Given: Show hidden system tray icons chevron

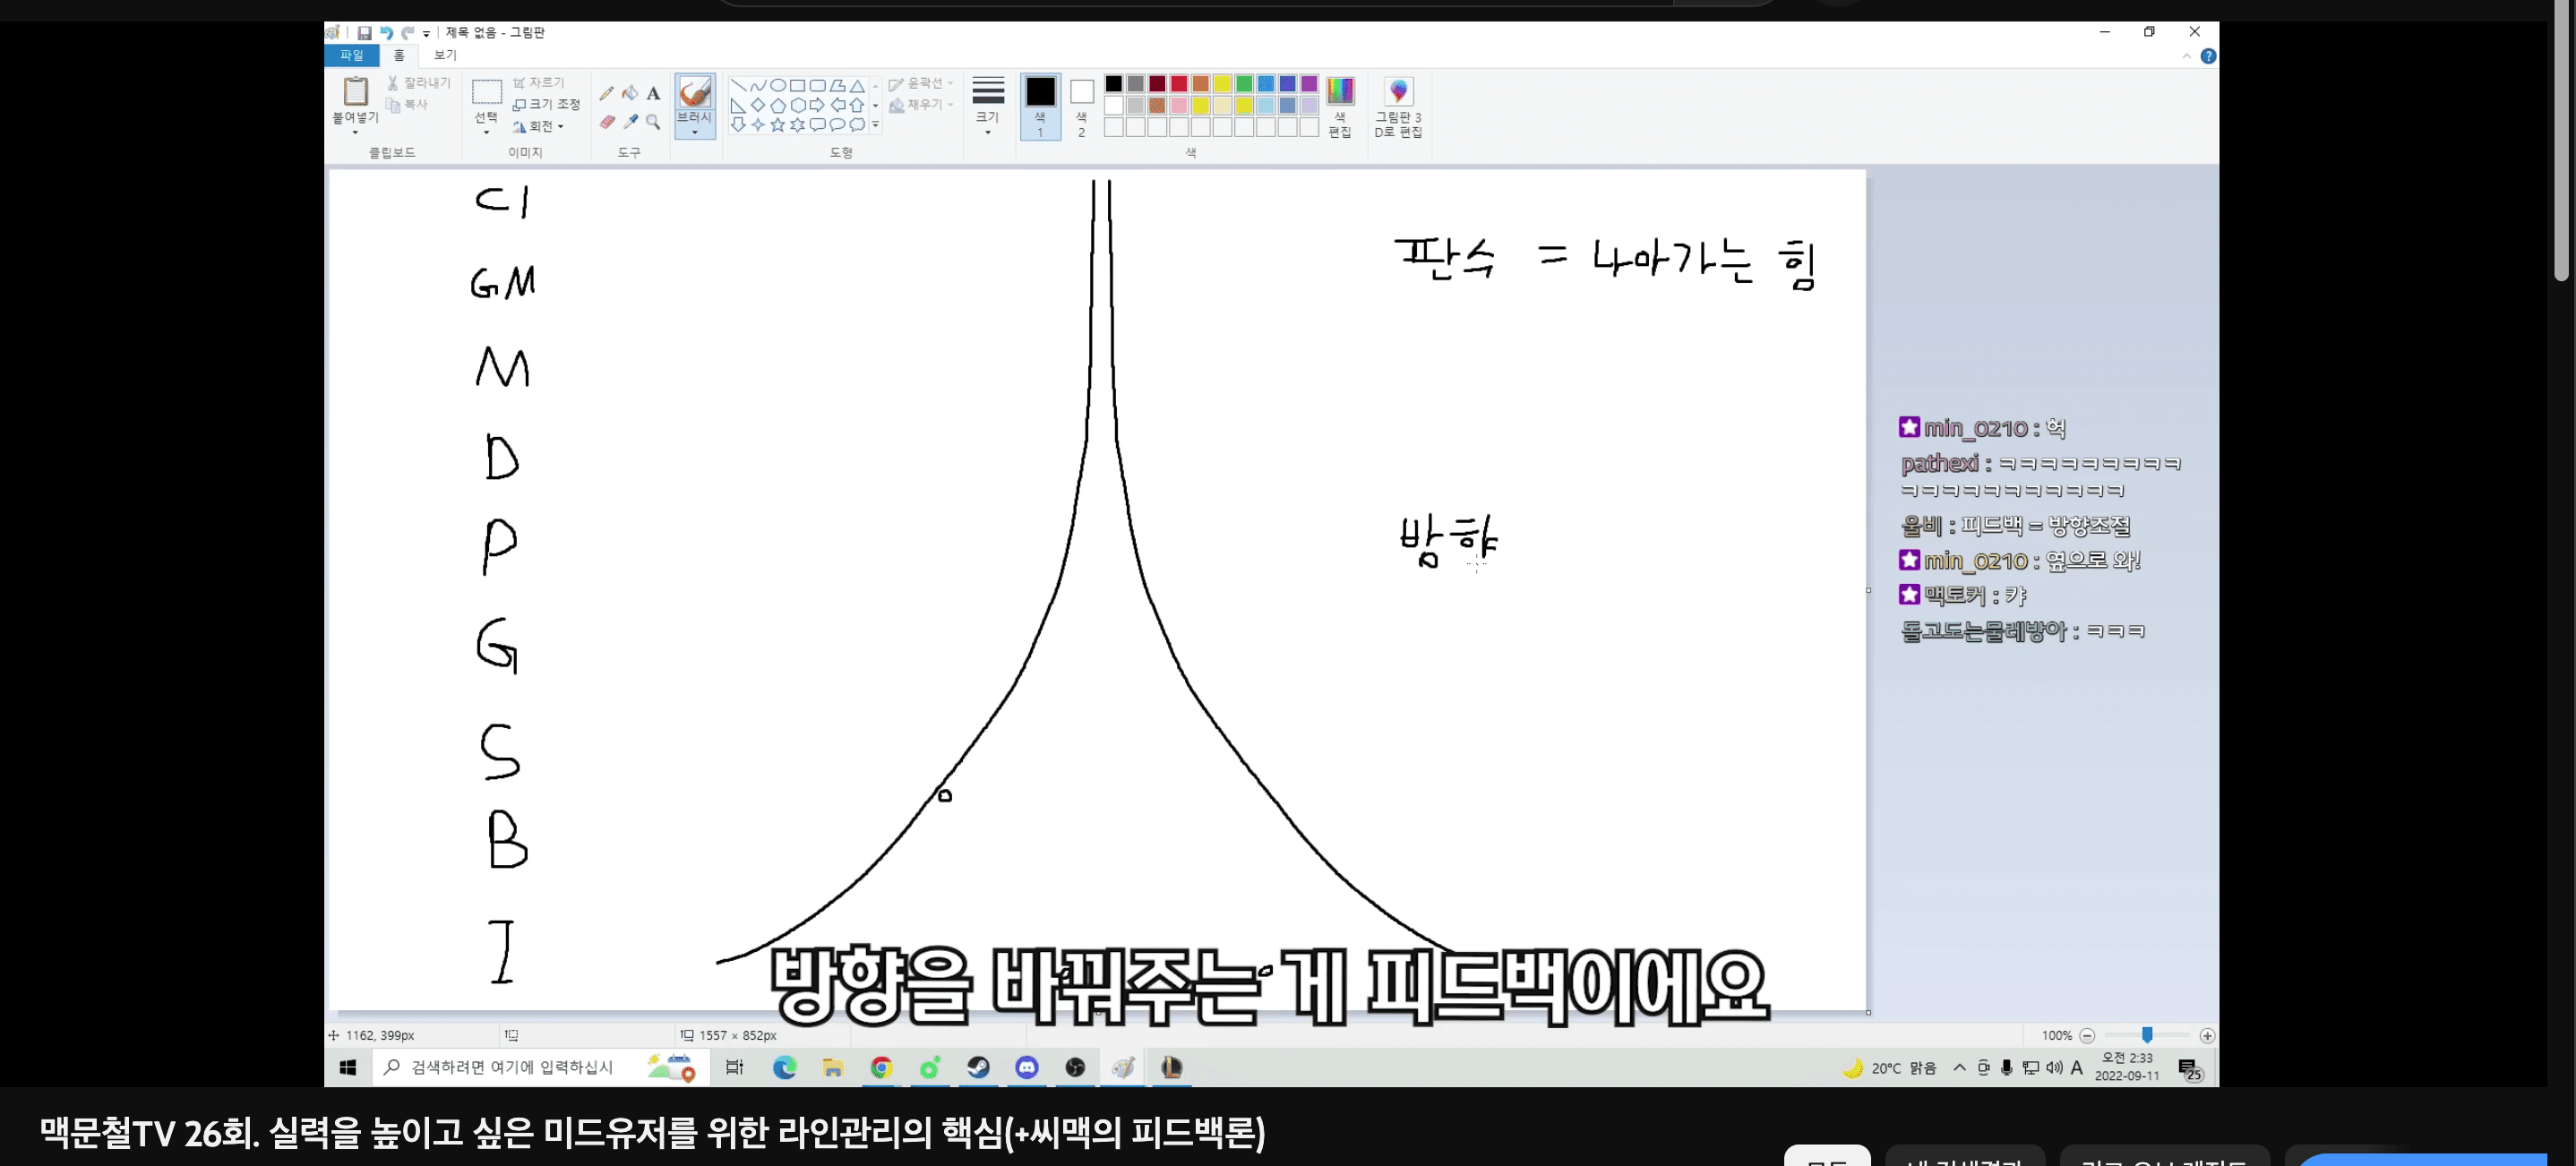Looking at the screenshot, I should [x=1959, y=1068].
